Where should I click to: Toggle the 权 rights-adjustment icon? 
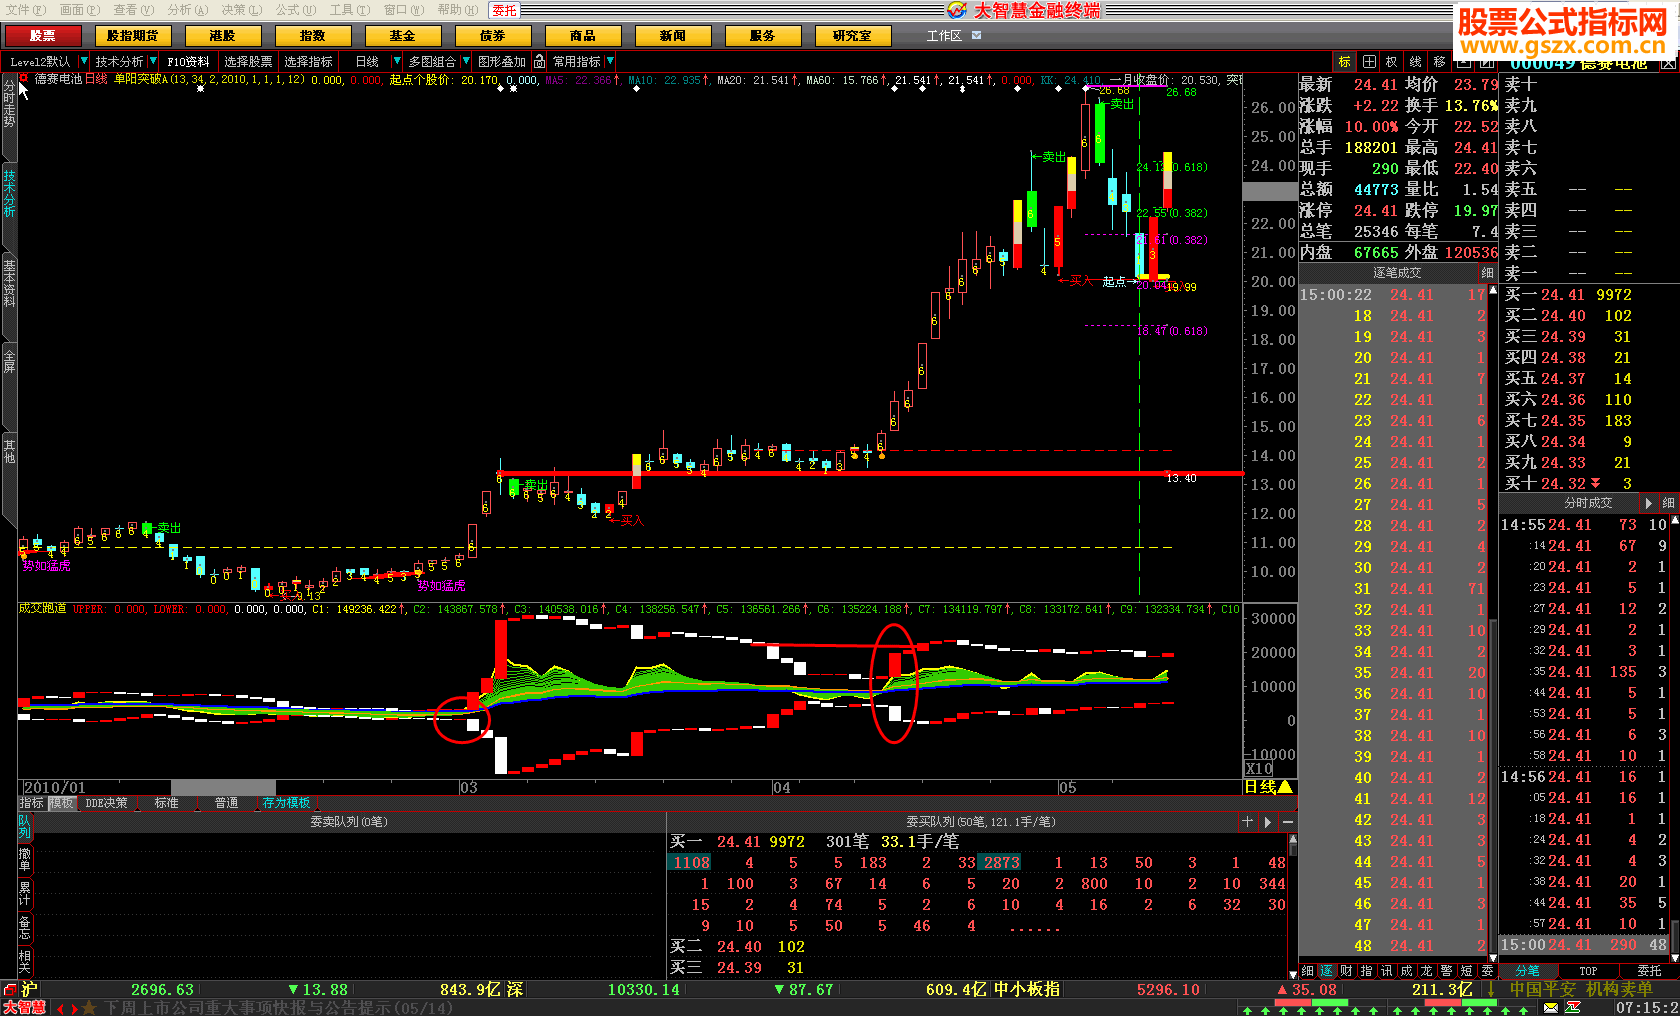point(1391,62)
